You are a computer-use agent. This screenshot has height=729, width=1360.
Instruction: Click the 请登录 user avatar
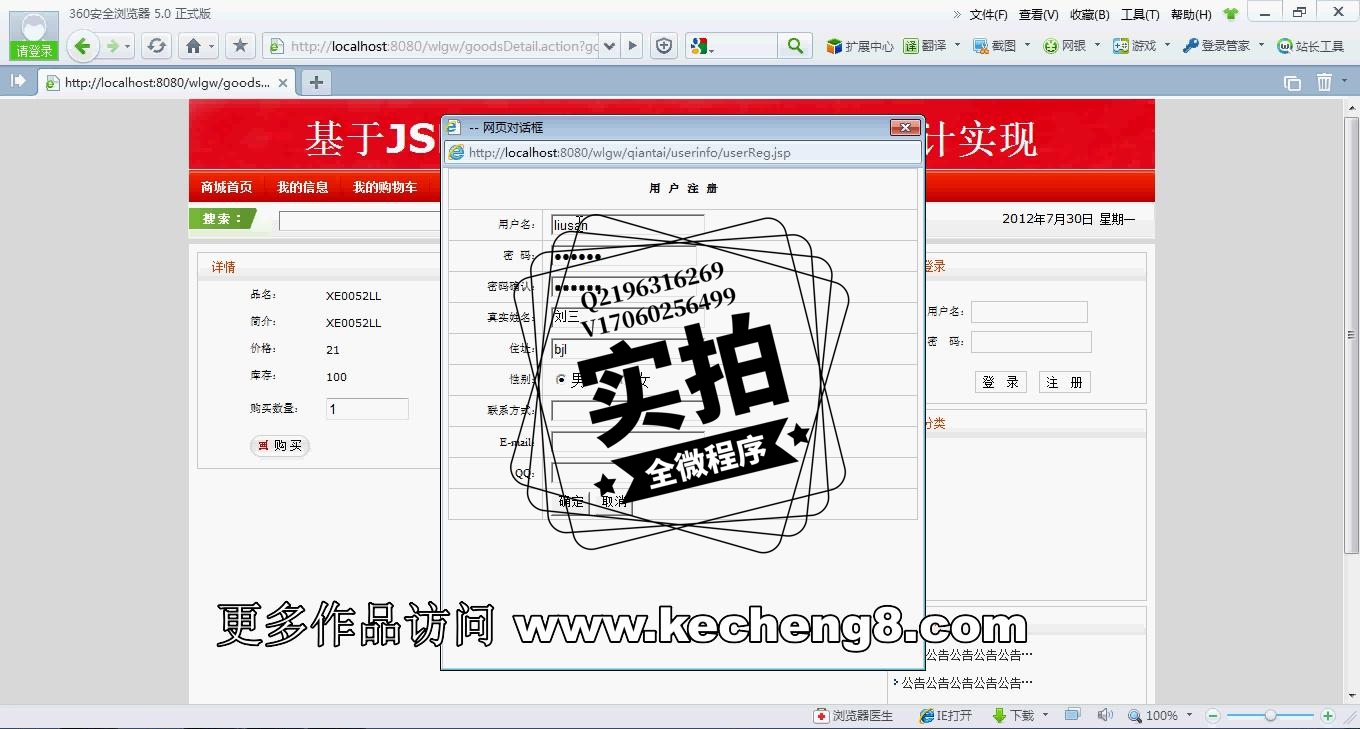pos(34,35)
